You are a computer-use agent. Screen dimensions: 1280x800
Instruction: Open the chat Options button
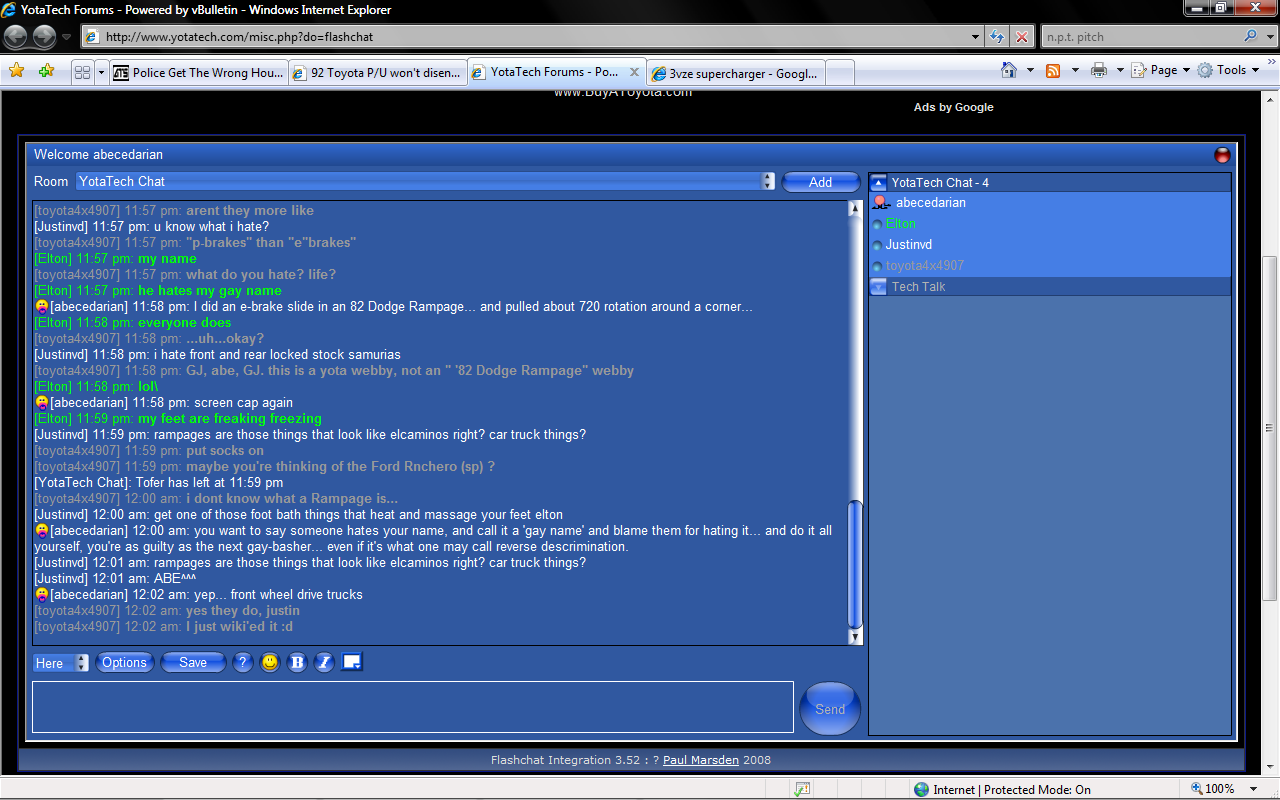point(124,663)
